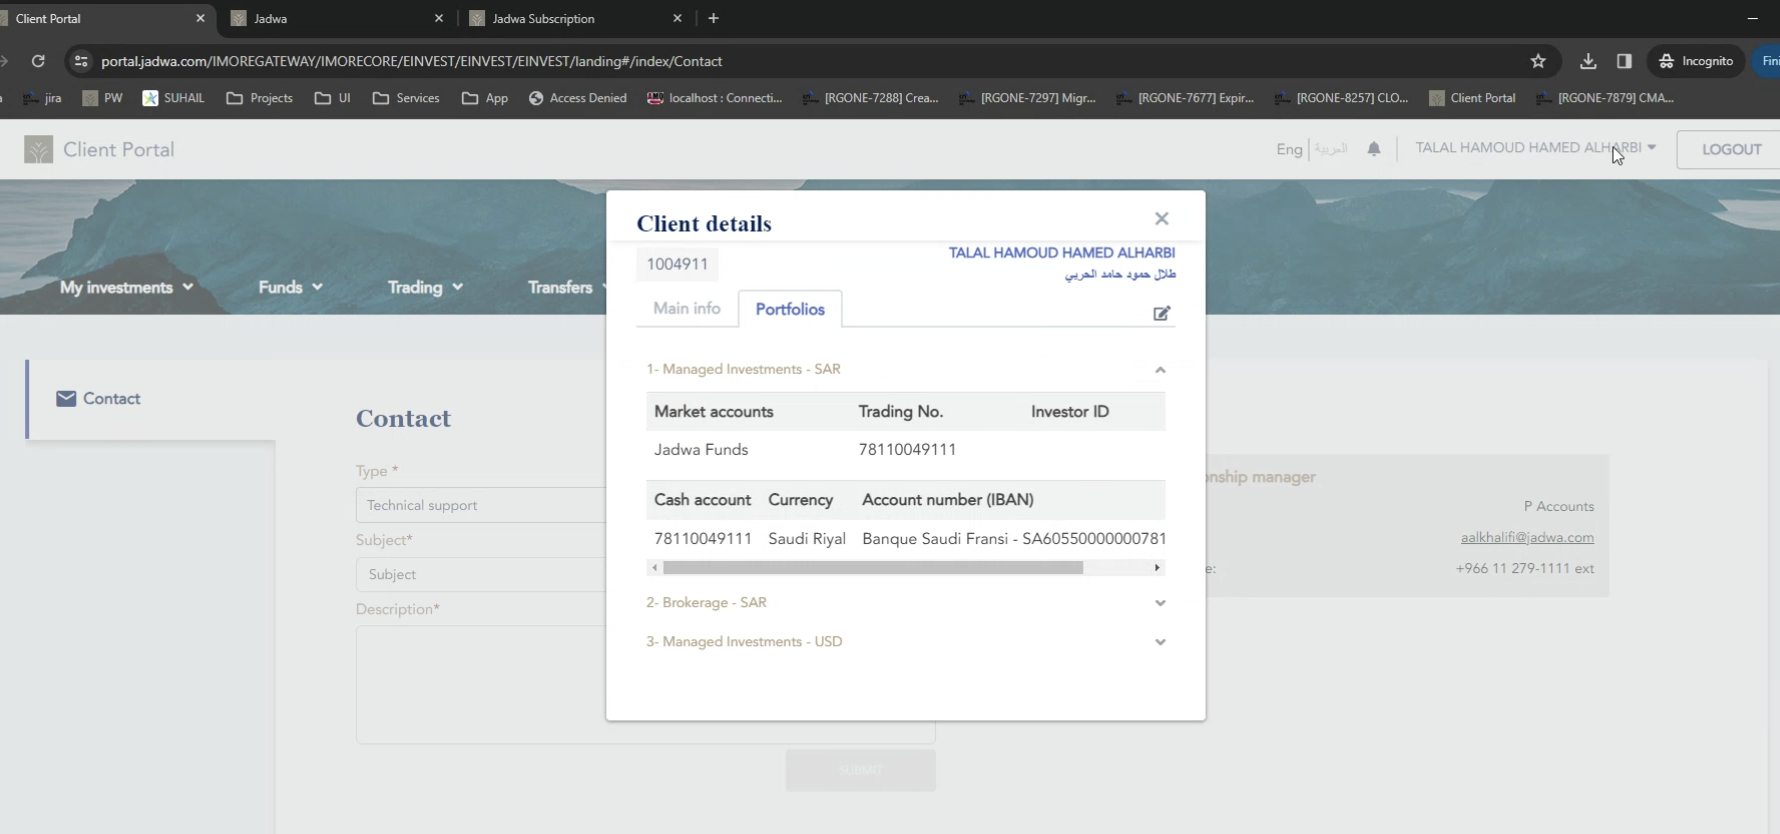The image size is (1780, 834).
Task: Click the Contact envelope icon in sidebar
Action: (x=66, y=399)
